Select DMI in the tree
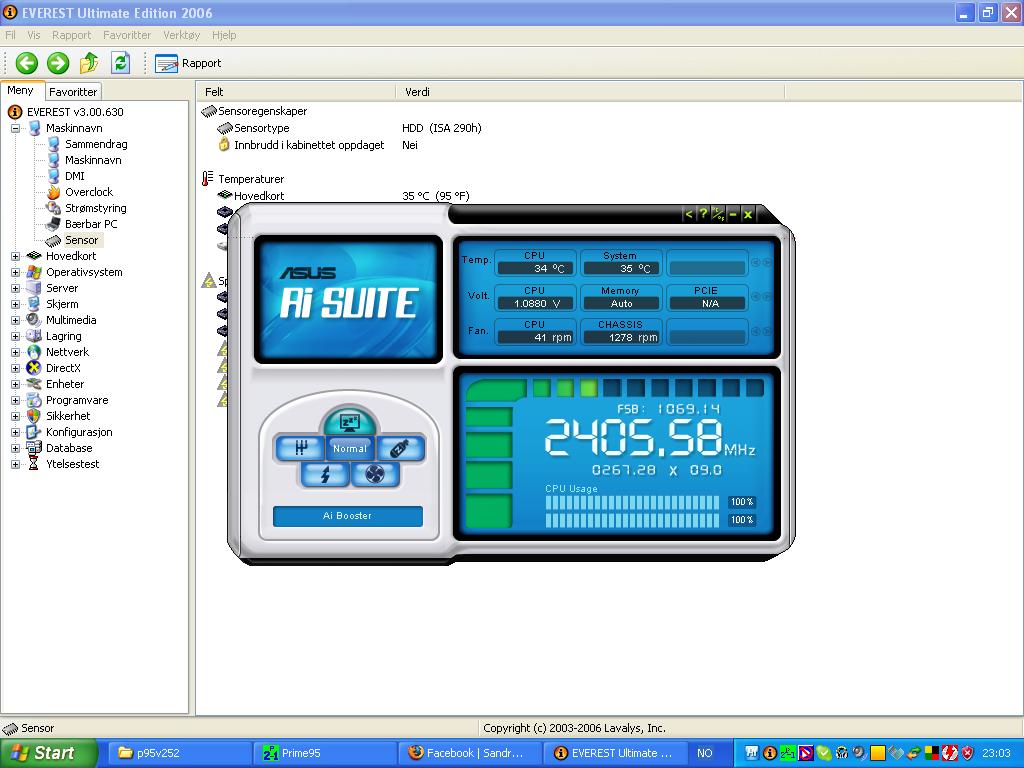Viewport: 1024px width, 768px height. [74, 176]
